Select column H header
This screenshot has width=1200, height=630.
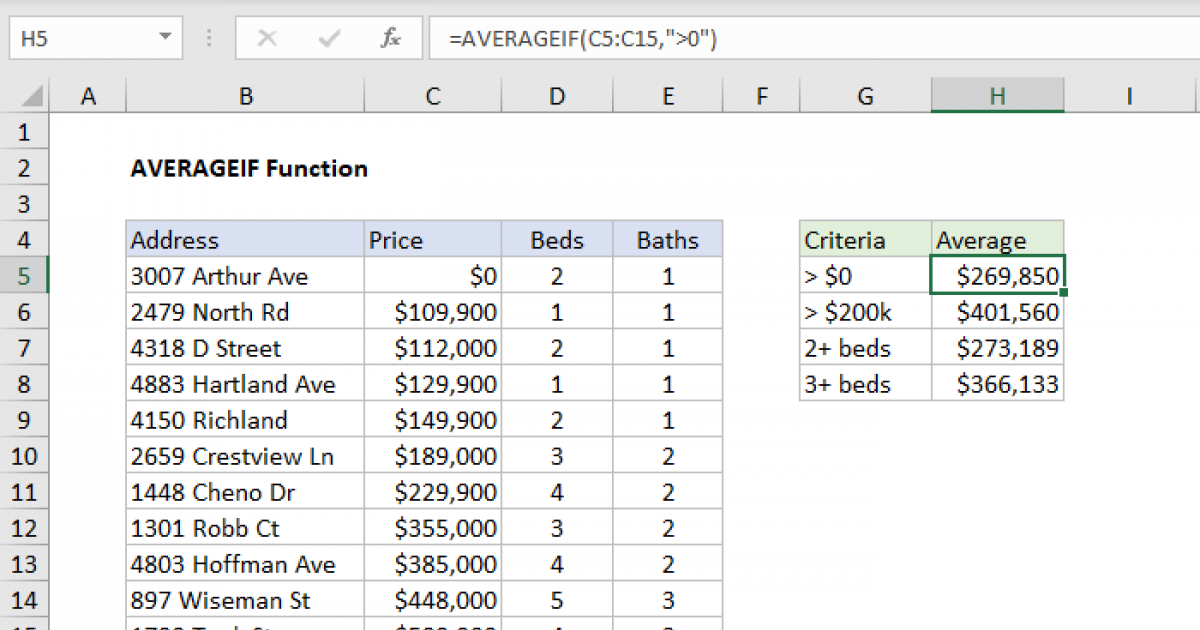click(x=998, y=97)
